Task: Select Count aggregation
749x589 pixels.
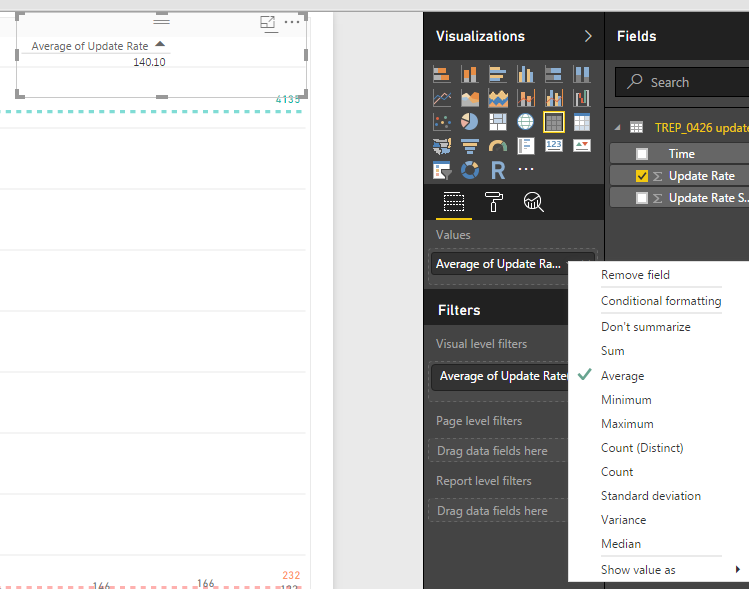Action: click(617, 472)
